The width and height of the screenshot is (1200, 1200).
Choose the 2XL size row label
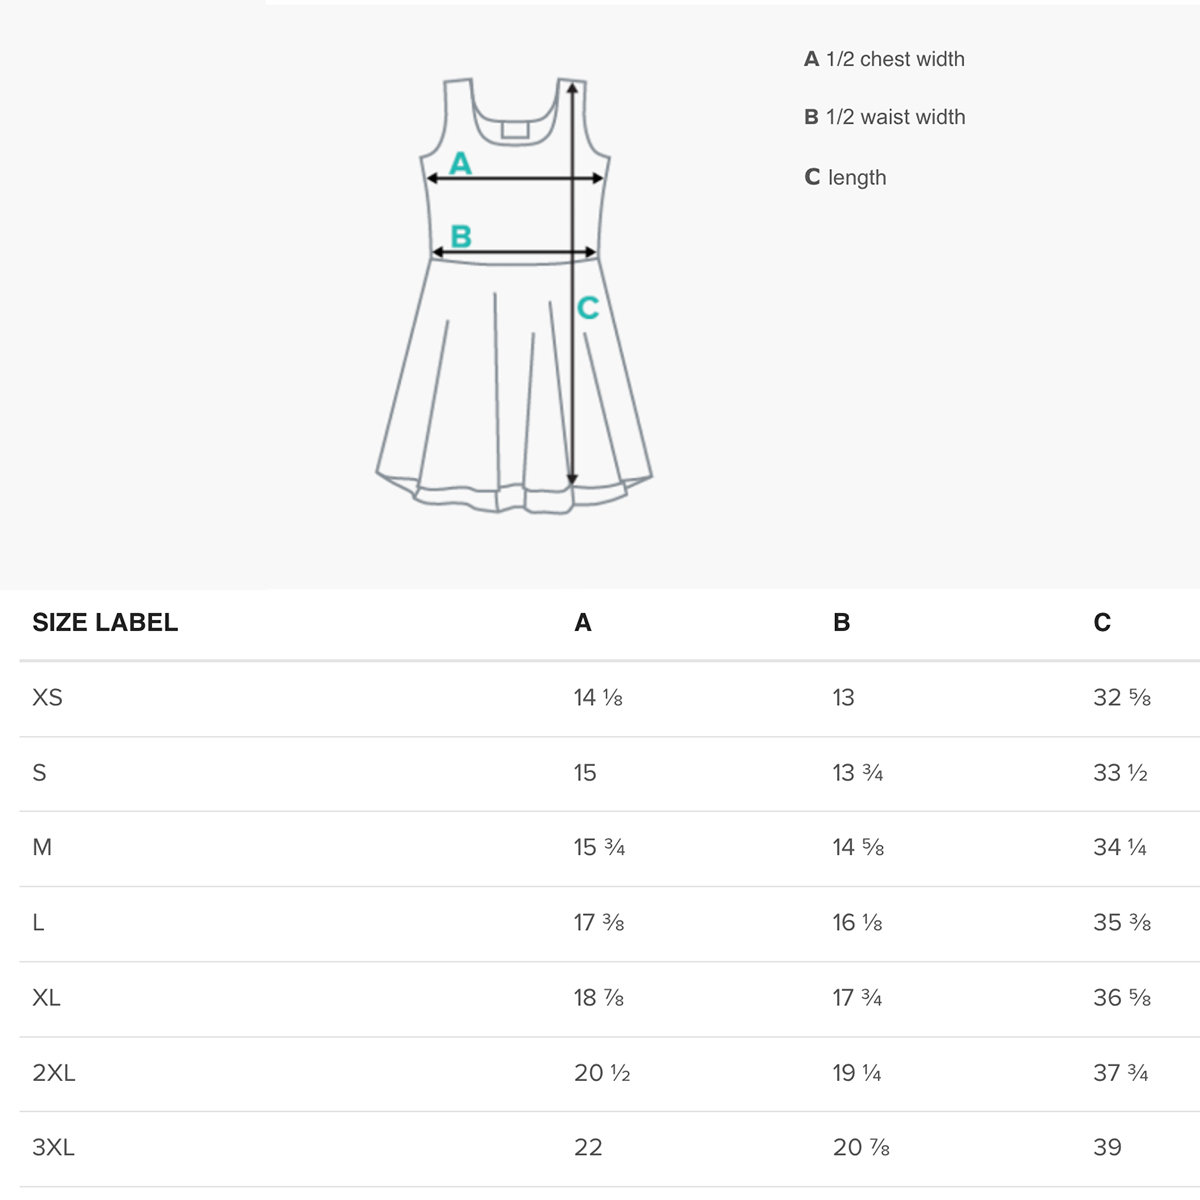point(54,1073)
